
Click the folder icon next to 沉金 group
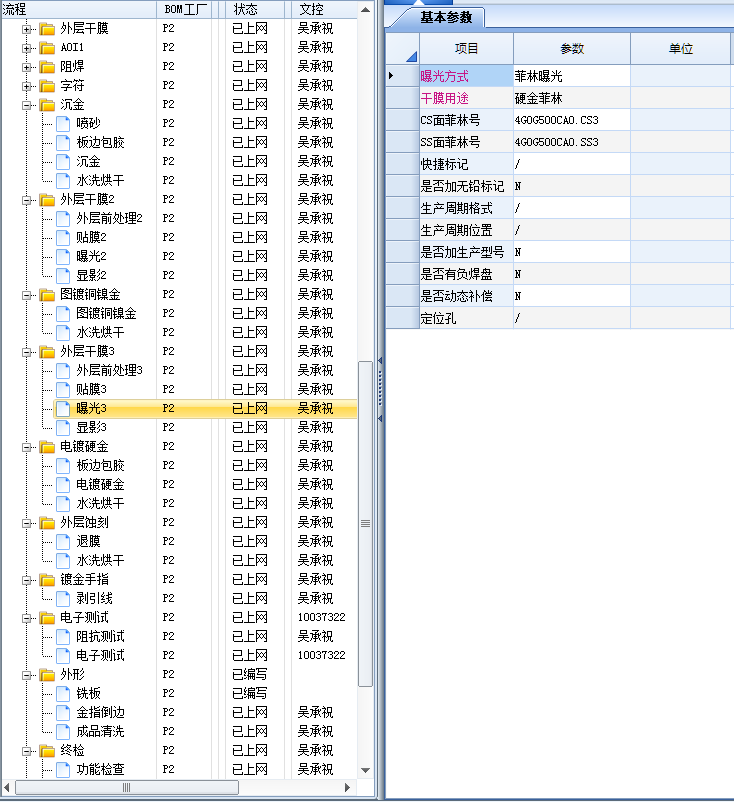[x=47, y=104]
